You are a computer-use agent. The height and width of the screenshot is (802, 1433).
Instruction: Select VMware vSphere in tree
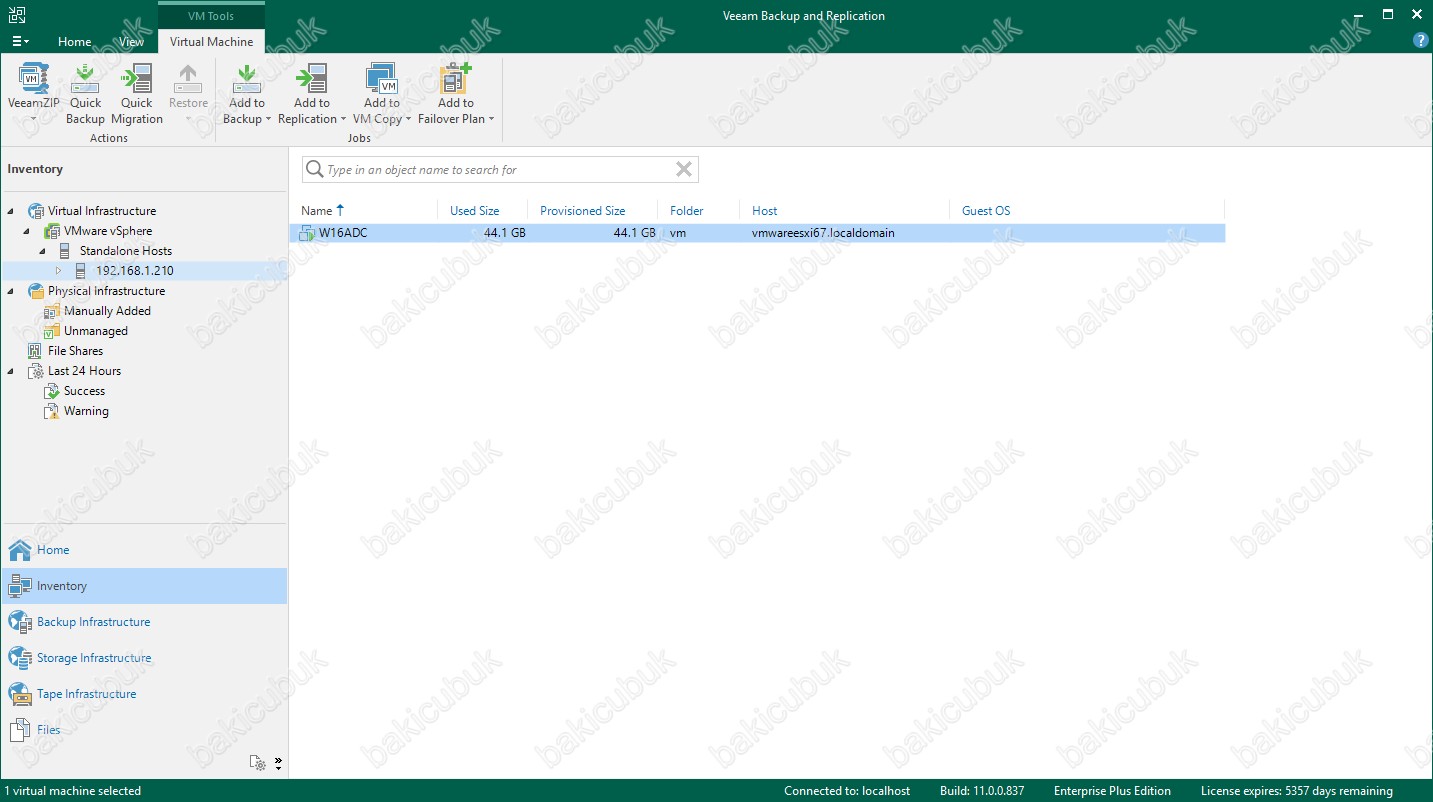[108, 231]
